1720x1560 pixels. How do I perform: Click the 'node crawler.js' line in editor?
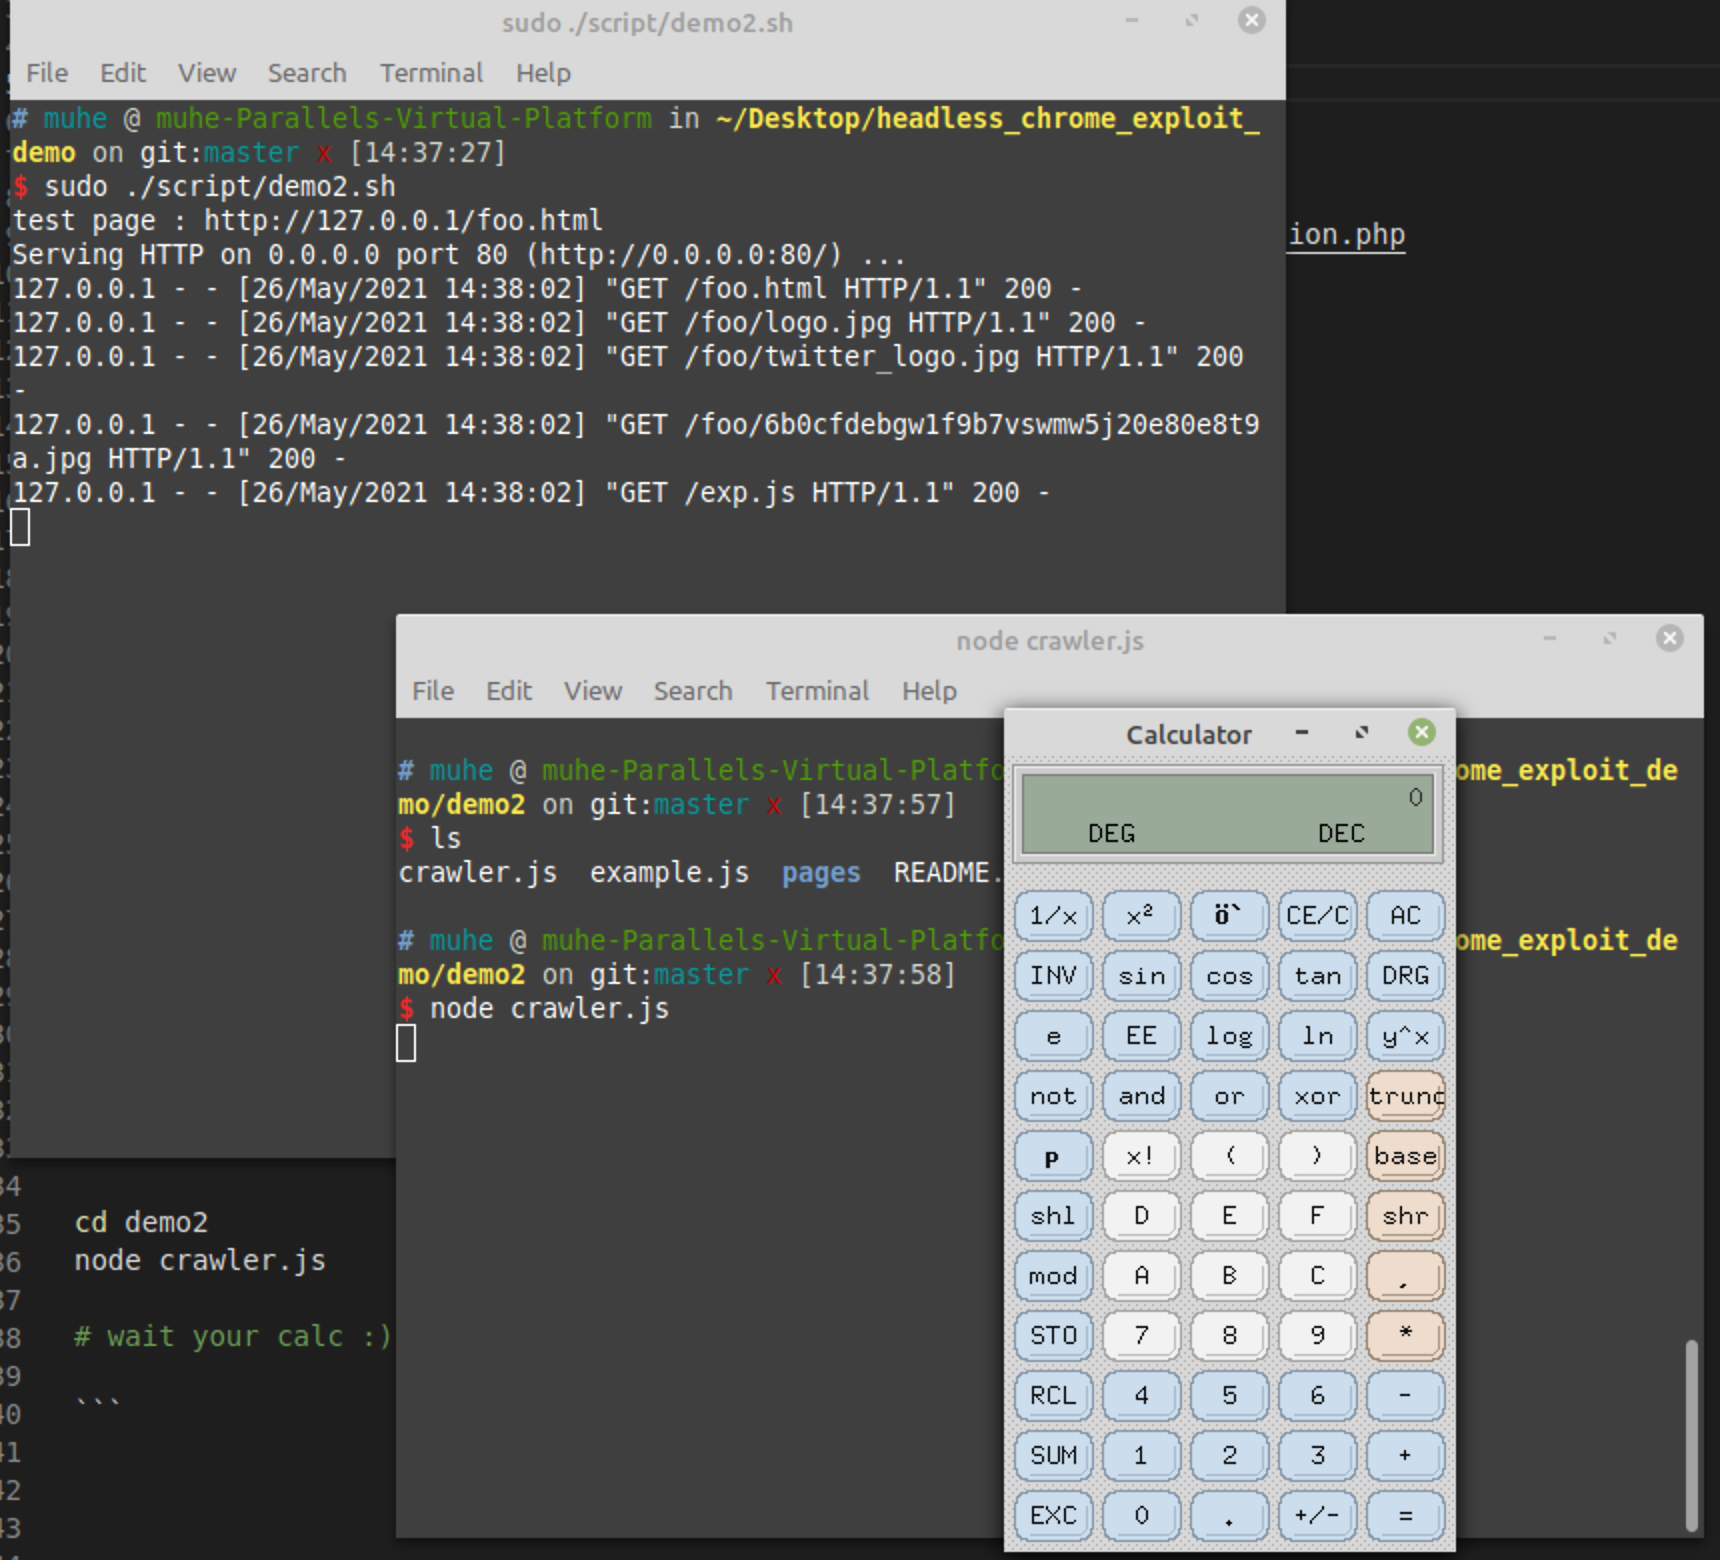tap(200, 1260)
